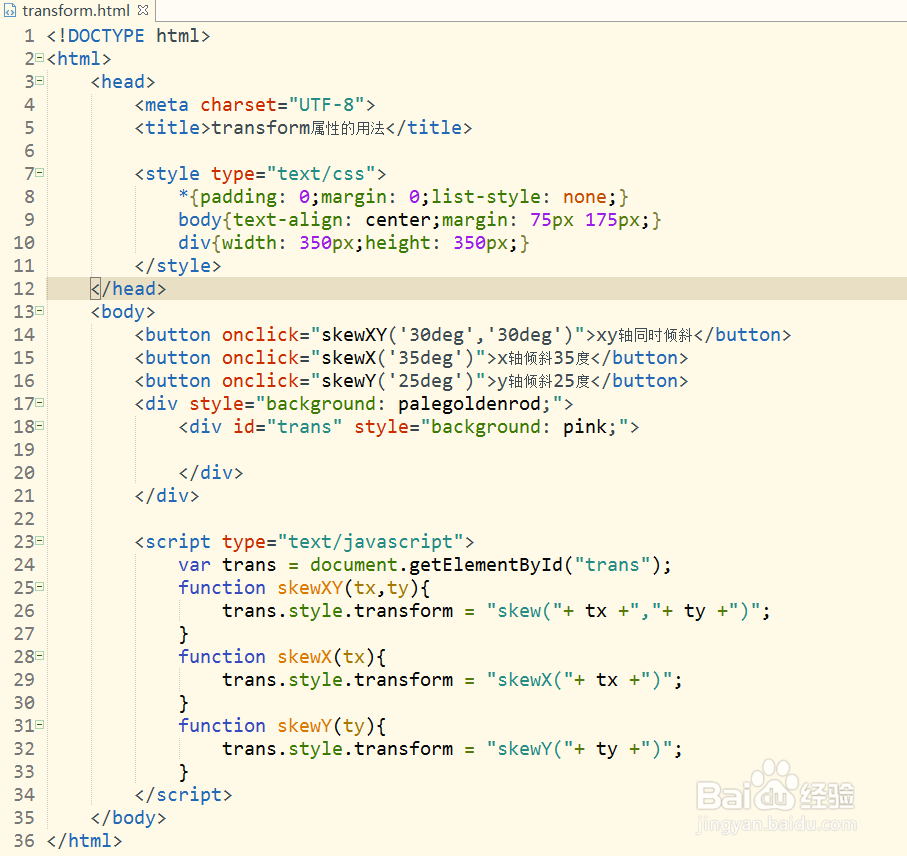Viewport: 907px width, 856px height.
Task: Click the skewY function name on line 31
Action: pos(304,725)
